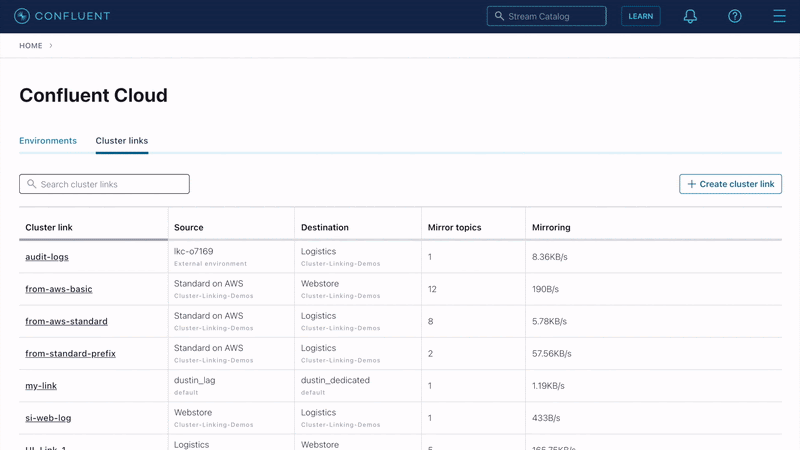Click the Destination column header

coord(324,228)
